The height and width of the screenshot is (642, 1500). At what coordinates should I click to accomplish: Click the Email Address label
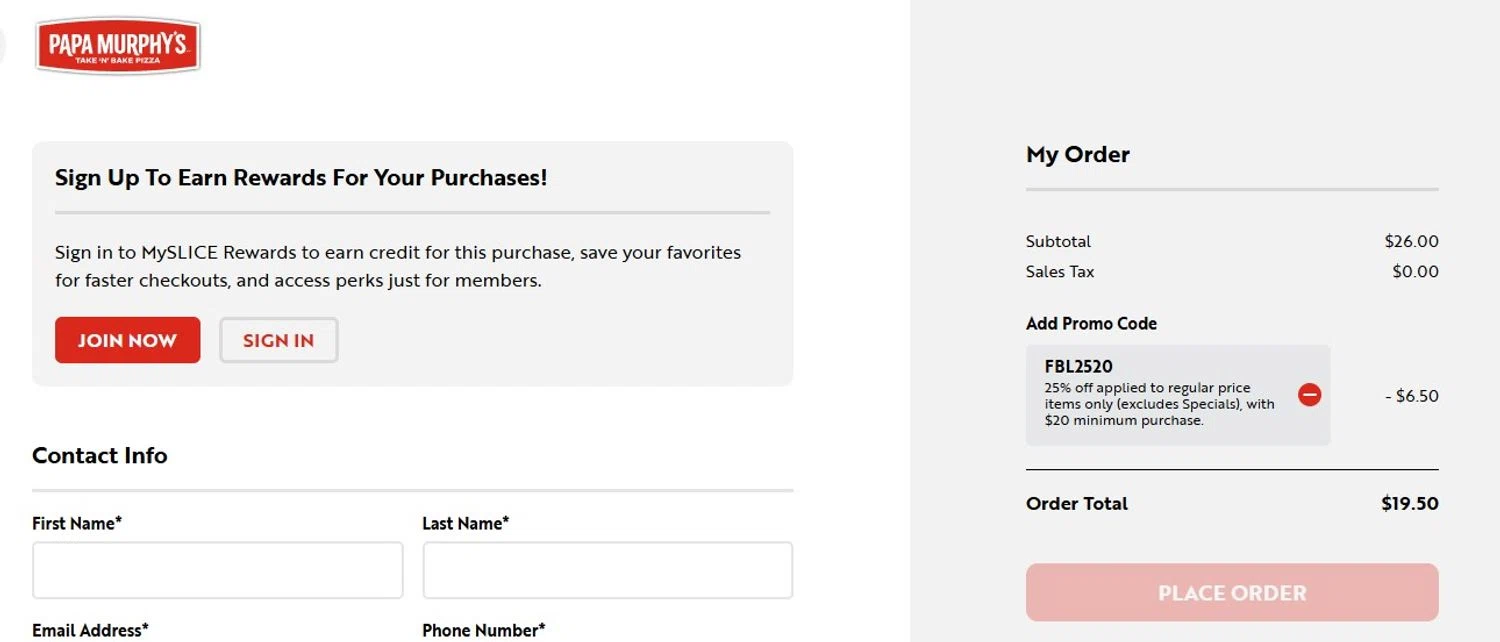[x=90, y=630]
